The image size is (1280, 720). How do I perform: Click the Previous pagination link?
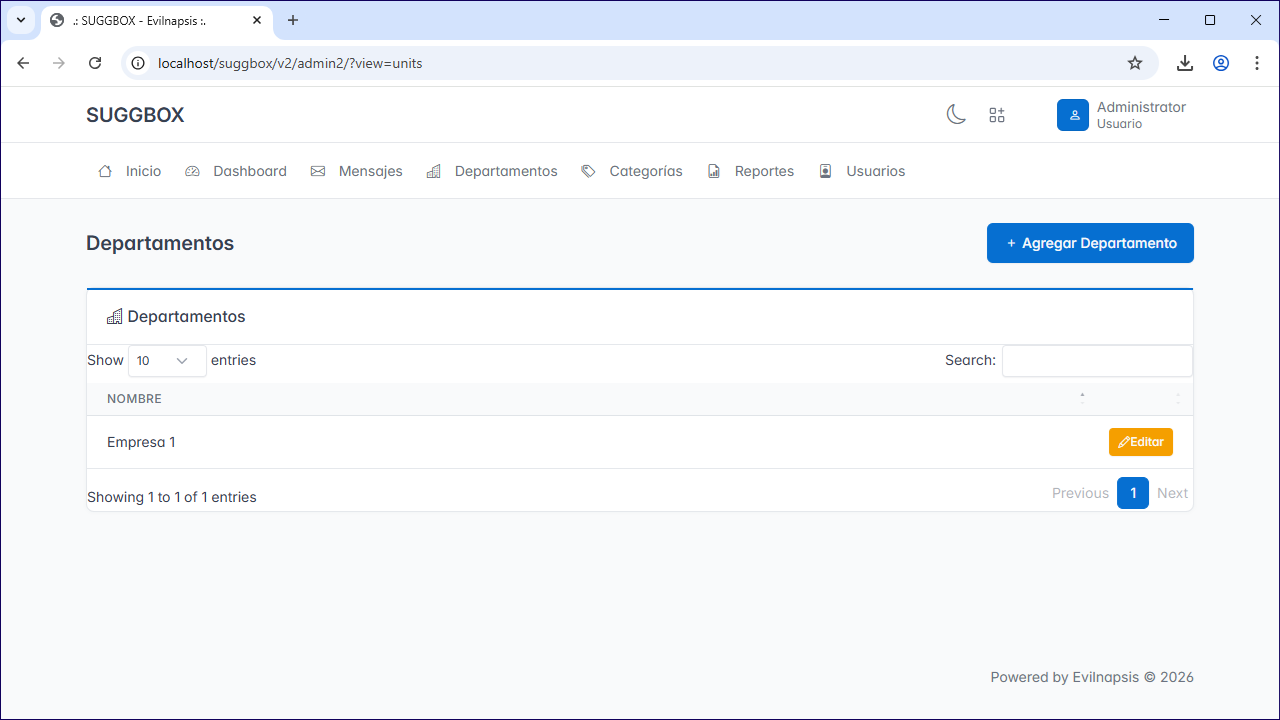[x=1080, y=493]
